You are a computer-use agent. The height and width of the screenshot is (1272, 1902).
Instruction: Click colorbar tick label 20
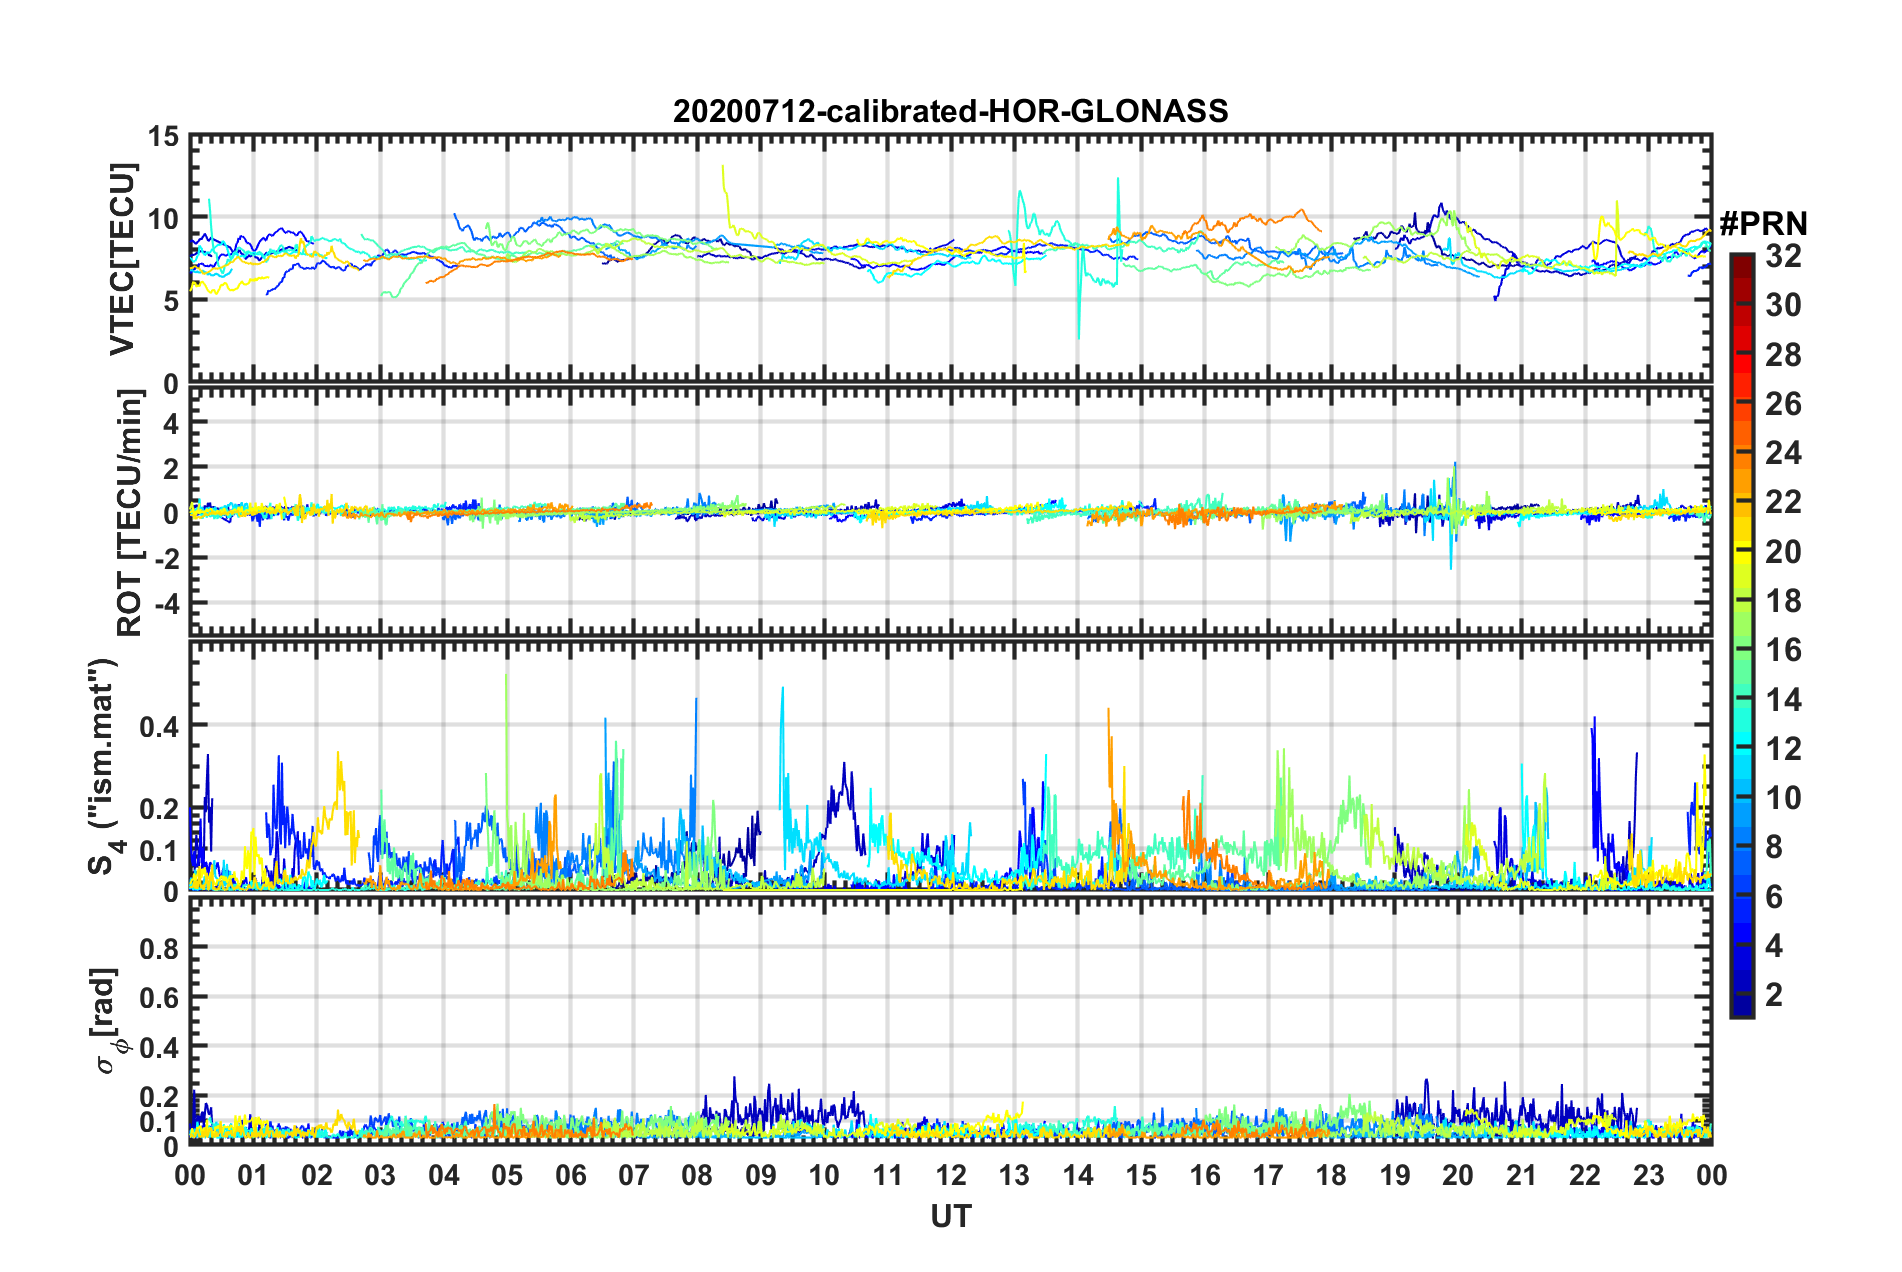[1783, 551]
